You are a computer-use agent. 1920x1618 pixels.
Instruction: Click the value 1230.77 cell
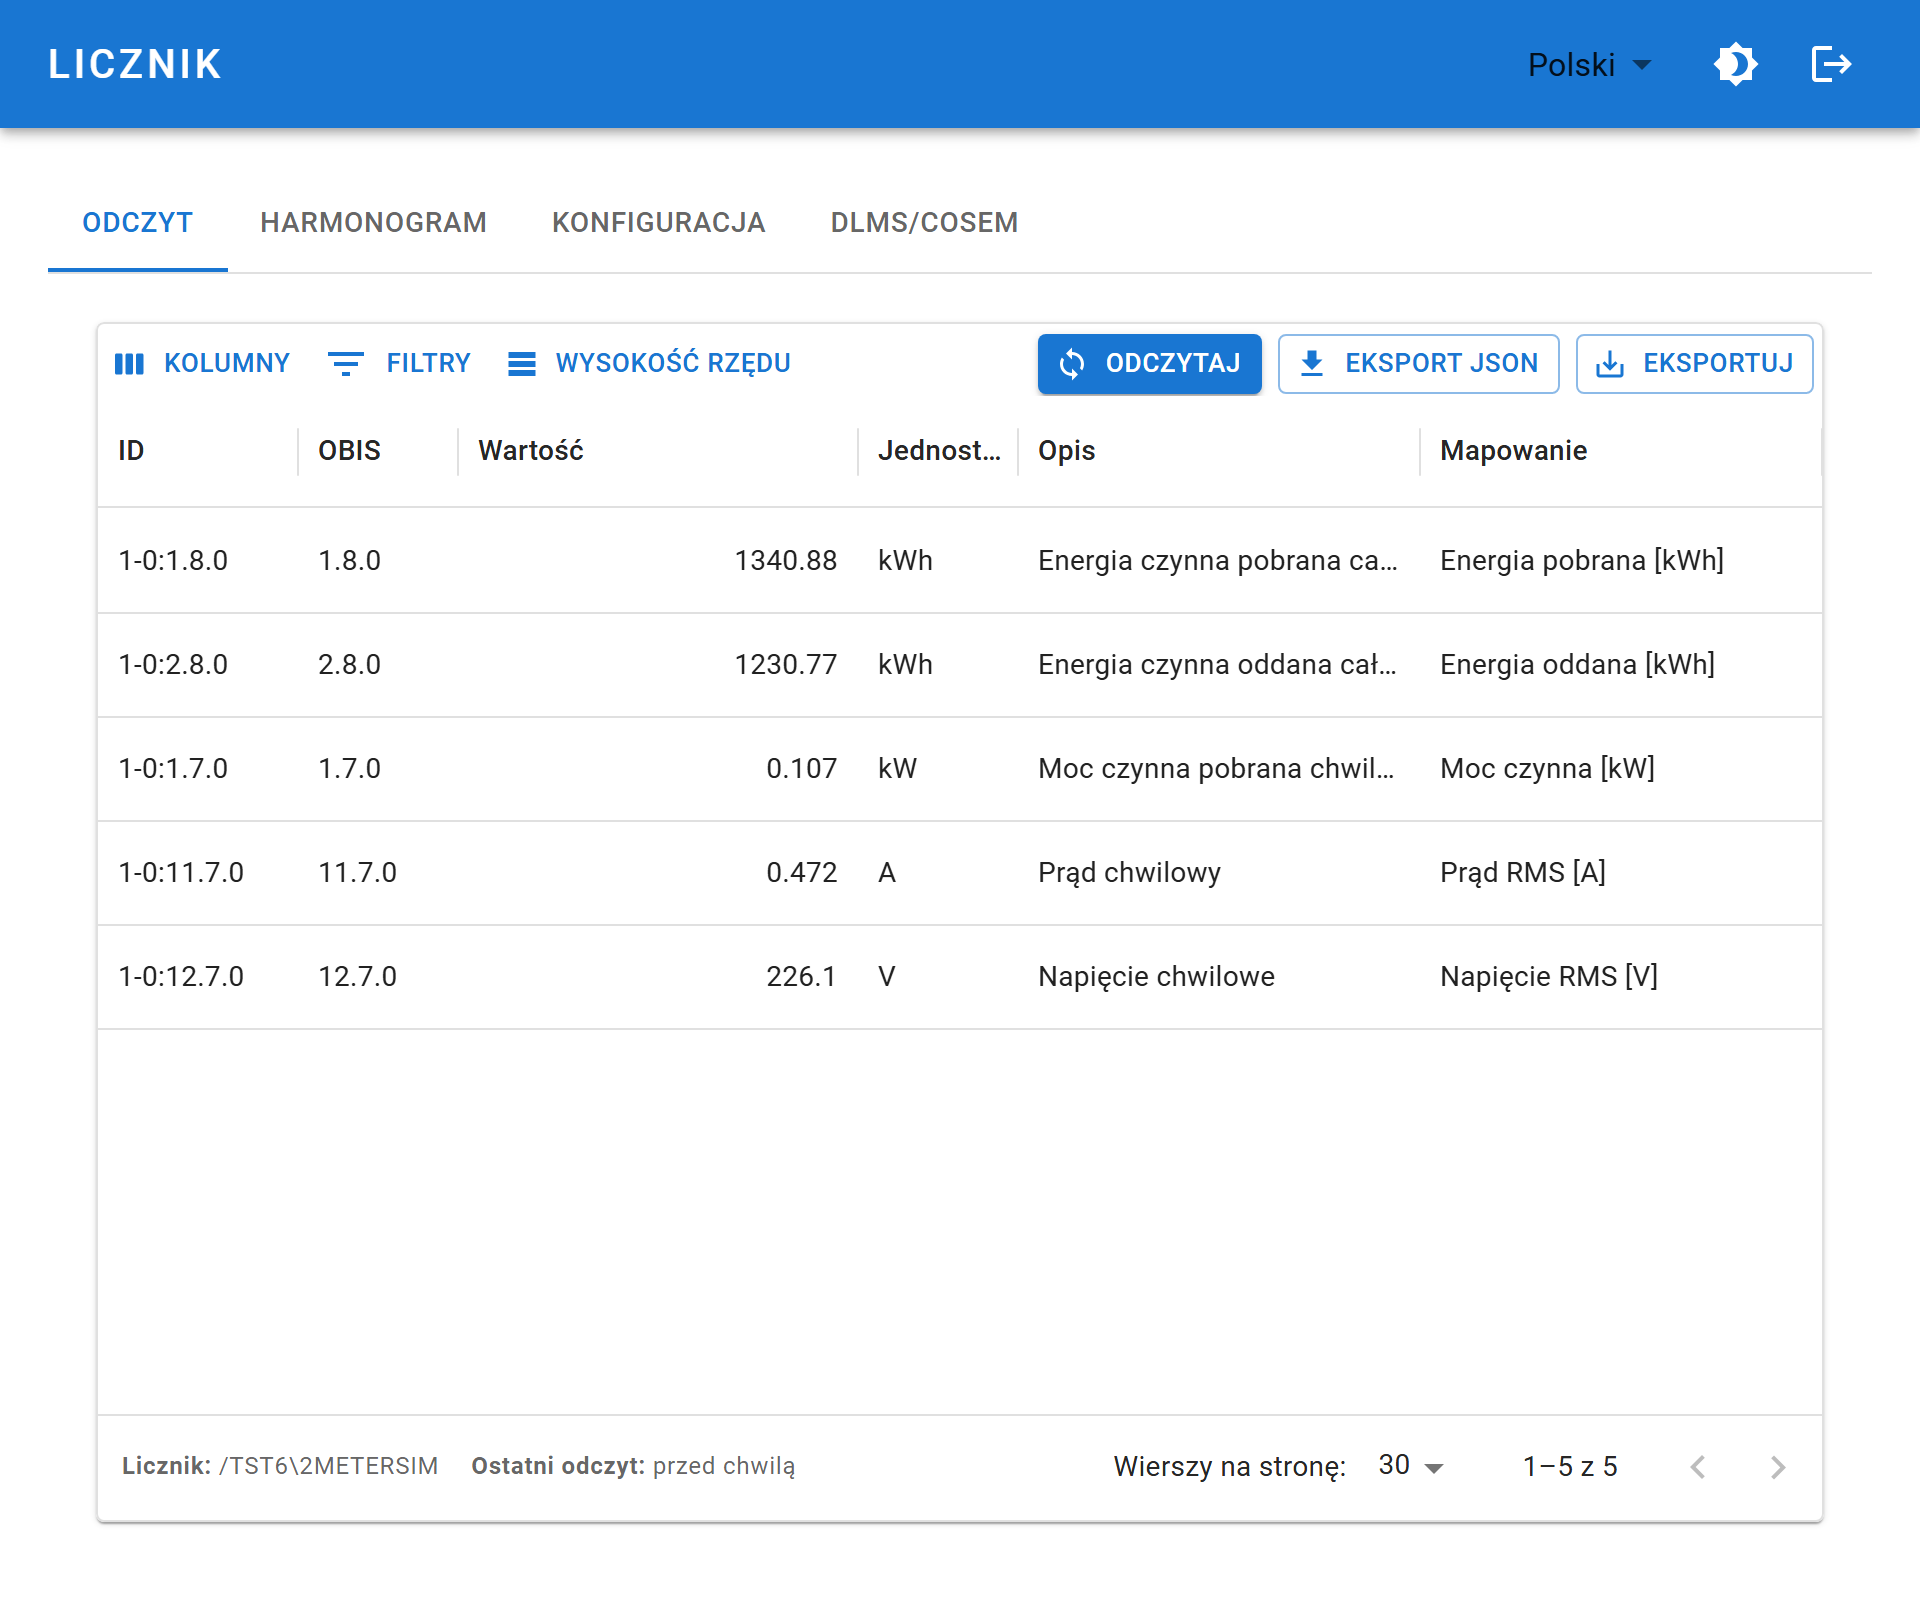658,664
